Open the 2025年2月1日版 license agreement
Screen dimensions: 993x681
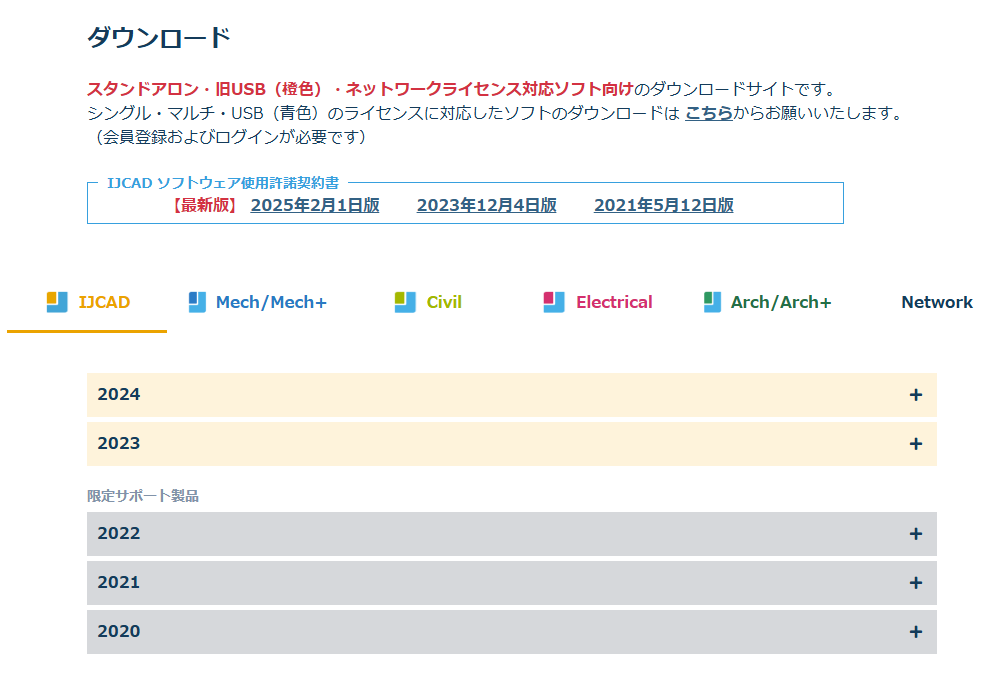(x=315, y=205)
